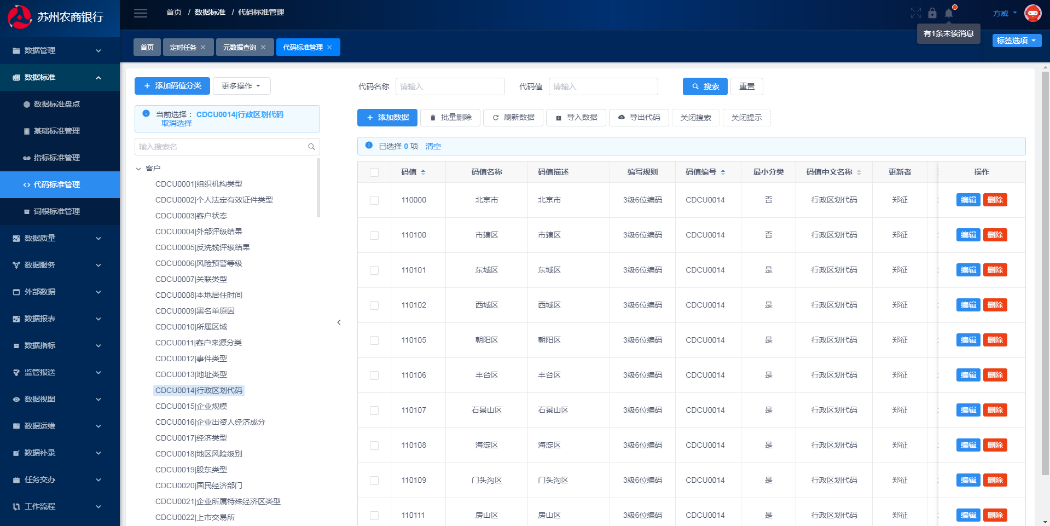
Task: Check the row checkbox for 110105 朝阳区
Action: [374, 340]
